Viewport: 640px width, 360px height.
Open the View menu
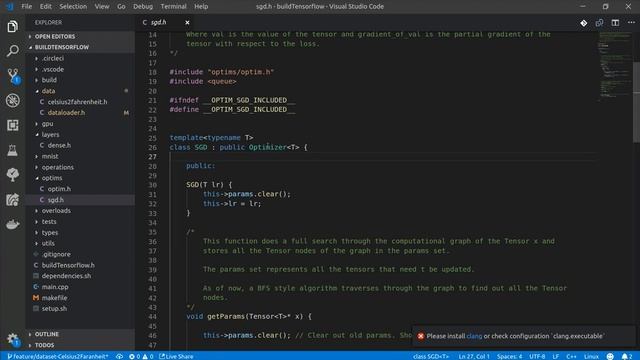[x=102, y=7]
